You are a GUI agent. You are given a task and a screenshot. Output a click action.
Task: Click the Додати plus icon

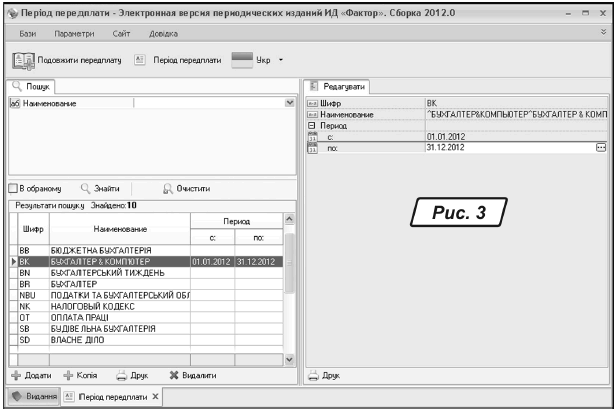pyautogui.click(x=16, y=376)
